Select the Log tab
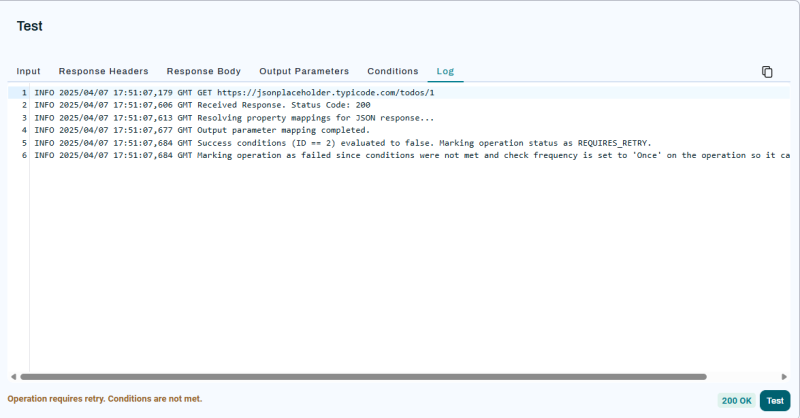 click(x=445, y=71)
